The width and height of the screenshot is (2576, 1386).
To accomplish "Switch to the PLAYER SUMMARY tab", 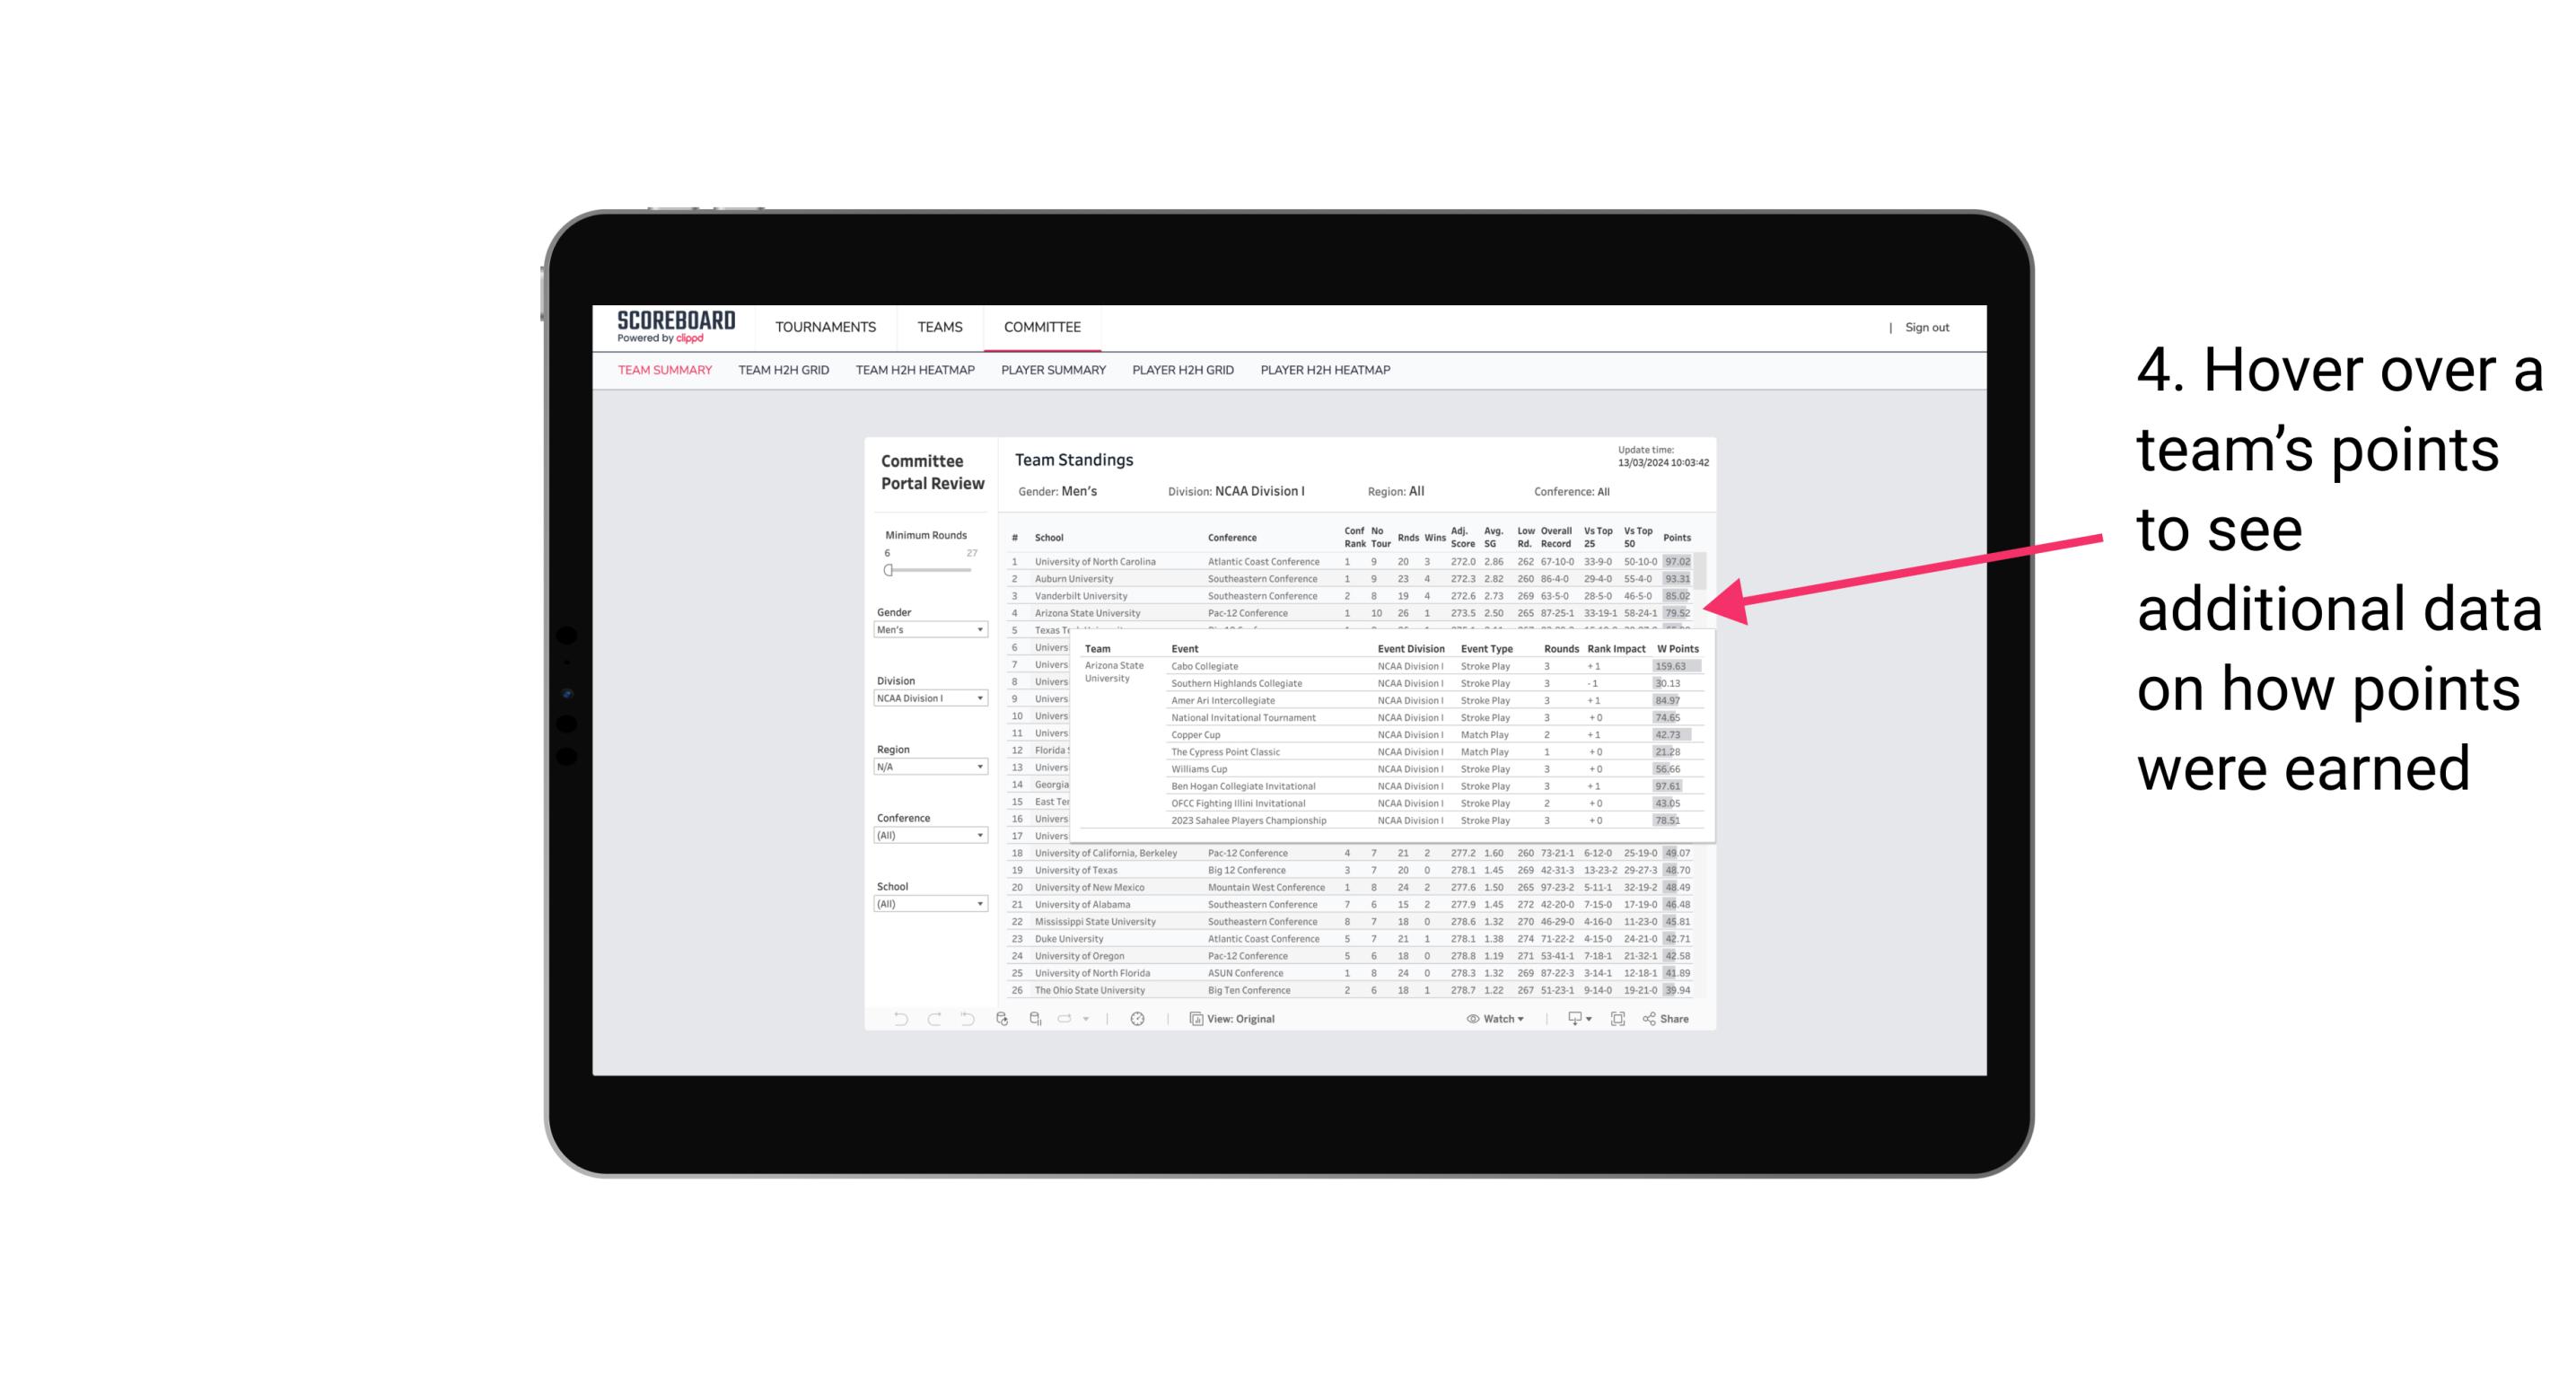I will coord(1053,373).
